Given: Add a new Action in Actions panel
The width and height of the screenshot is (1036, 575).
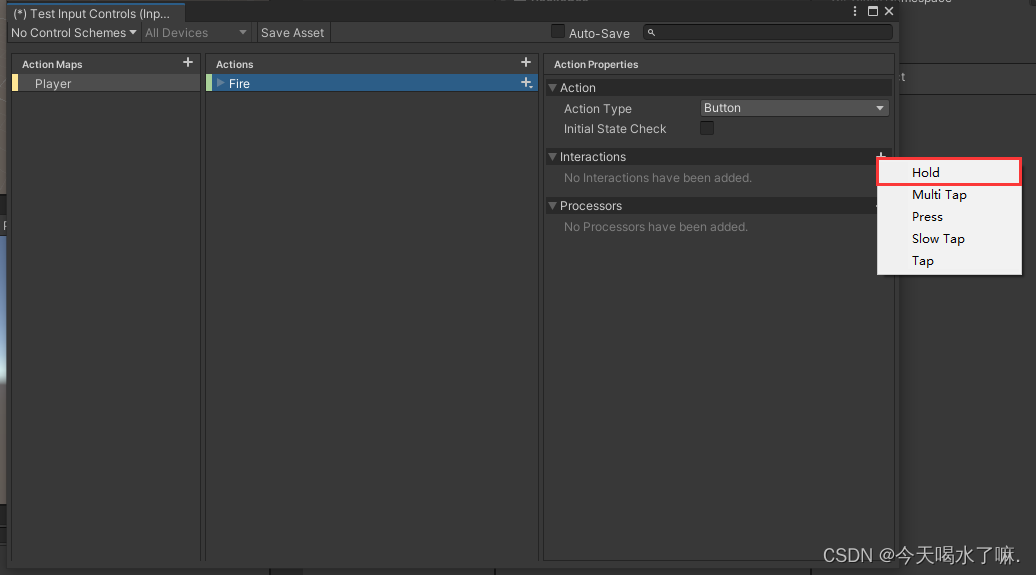Looking at the screenshot, I should 526,62.
